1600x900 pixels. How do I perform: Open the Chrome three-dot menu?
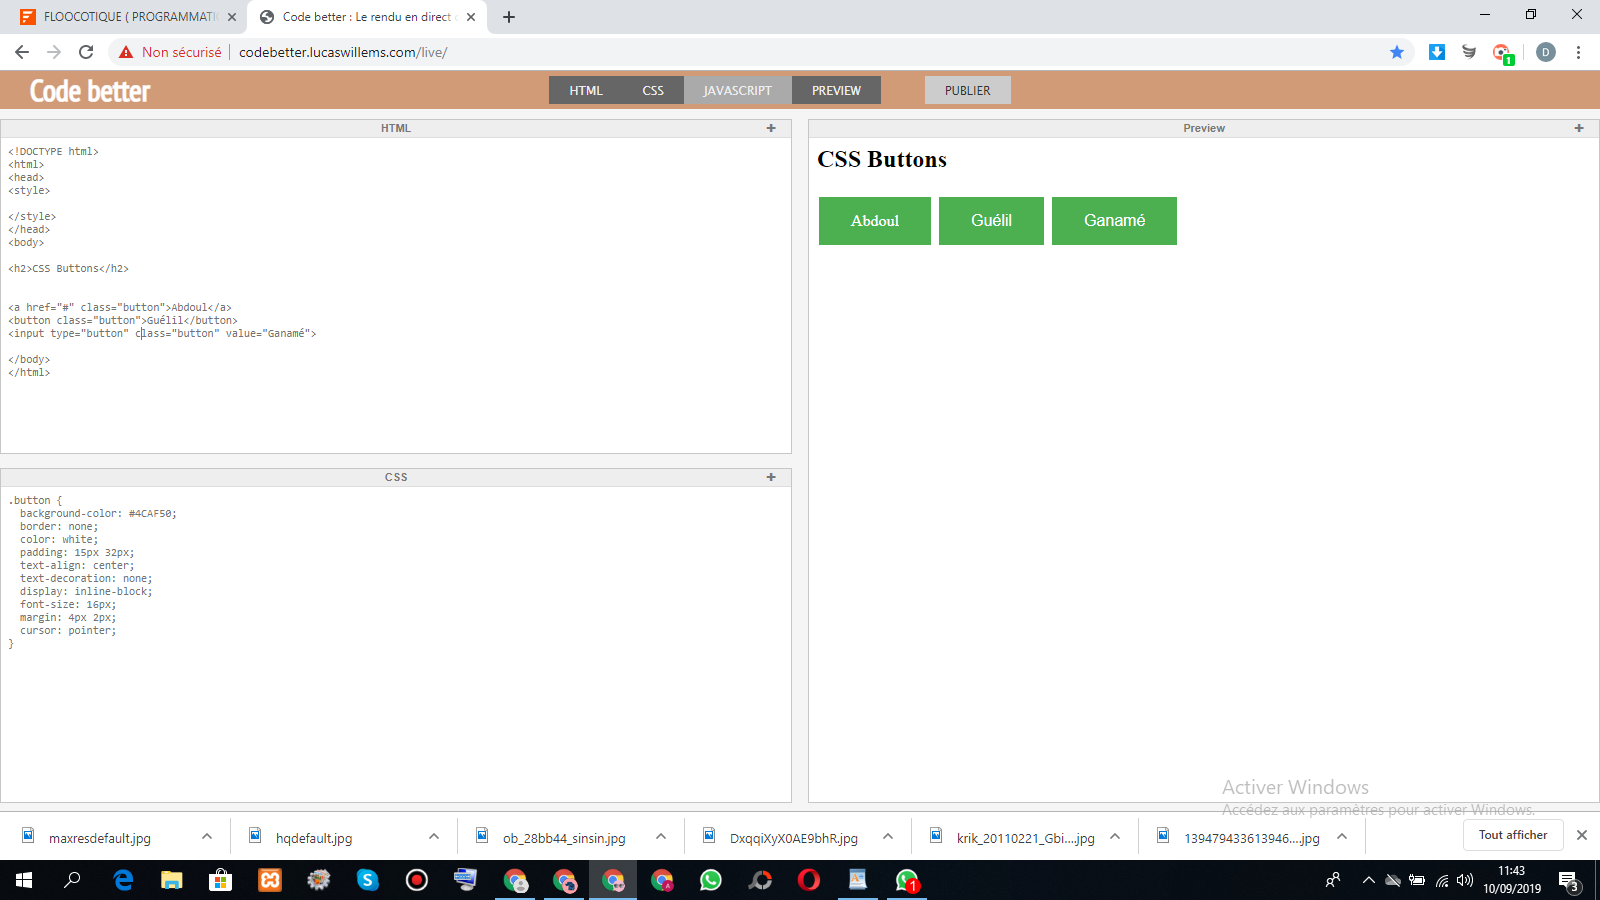click(1578, 52)
